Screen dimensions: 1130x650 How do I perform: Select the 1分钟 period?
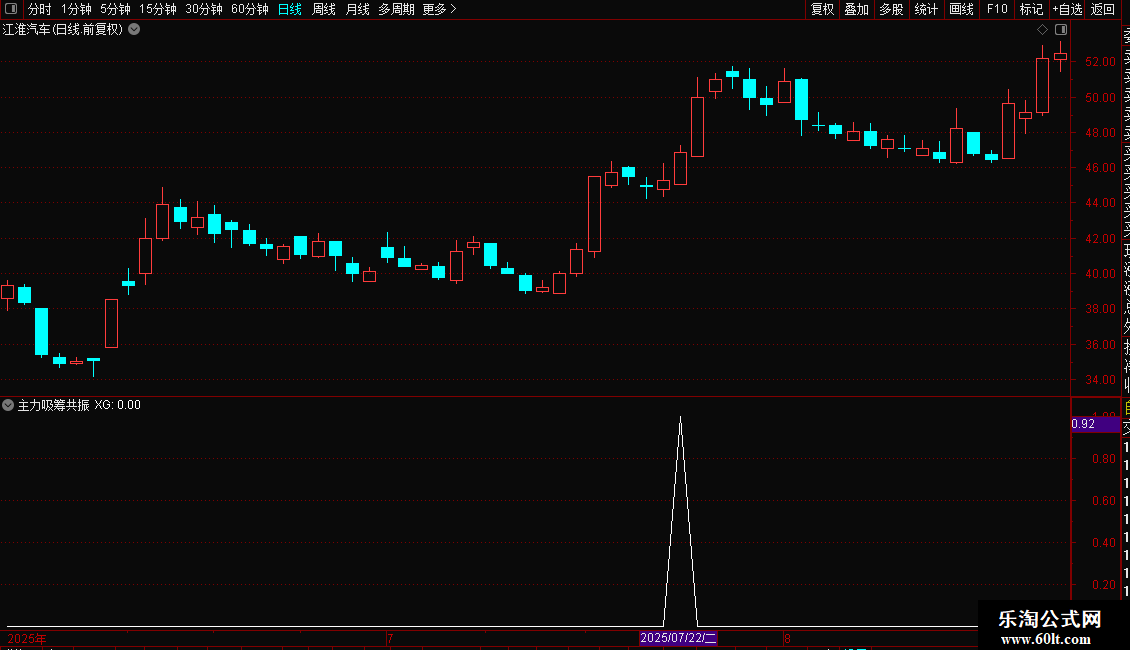[x=76, y=9]
